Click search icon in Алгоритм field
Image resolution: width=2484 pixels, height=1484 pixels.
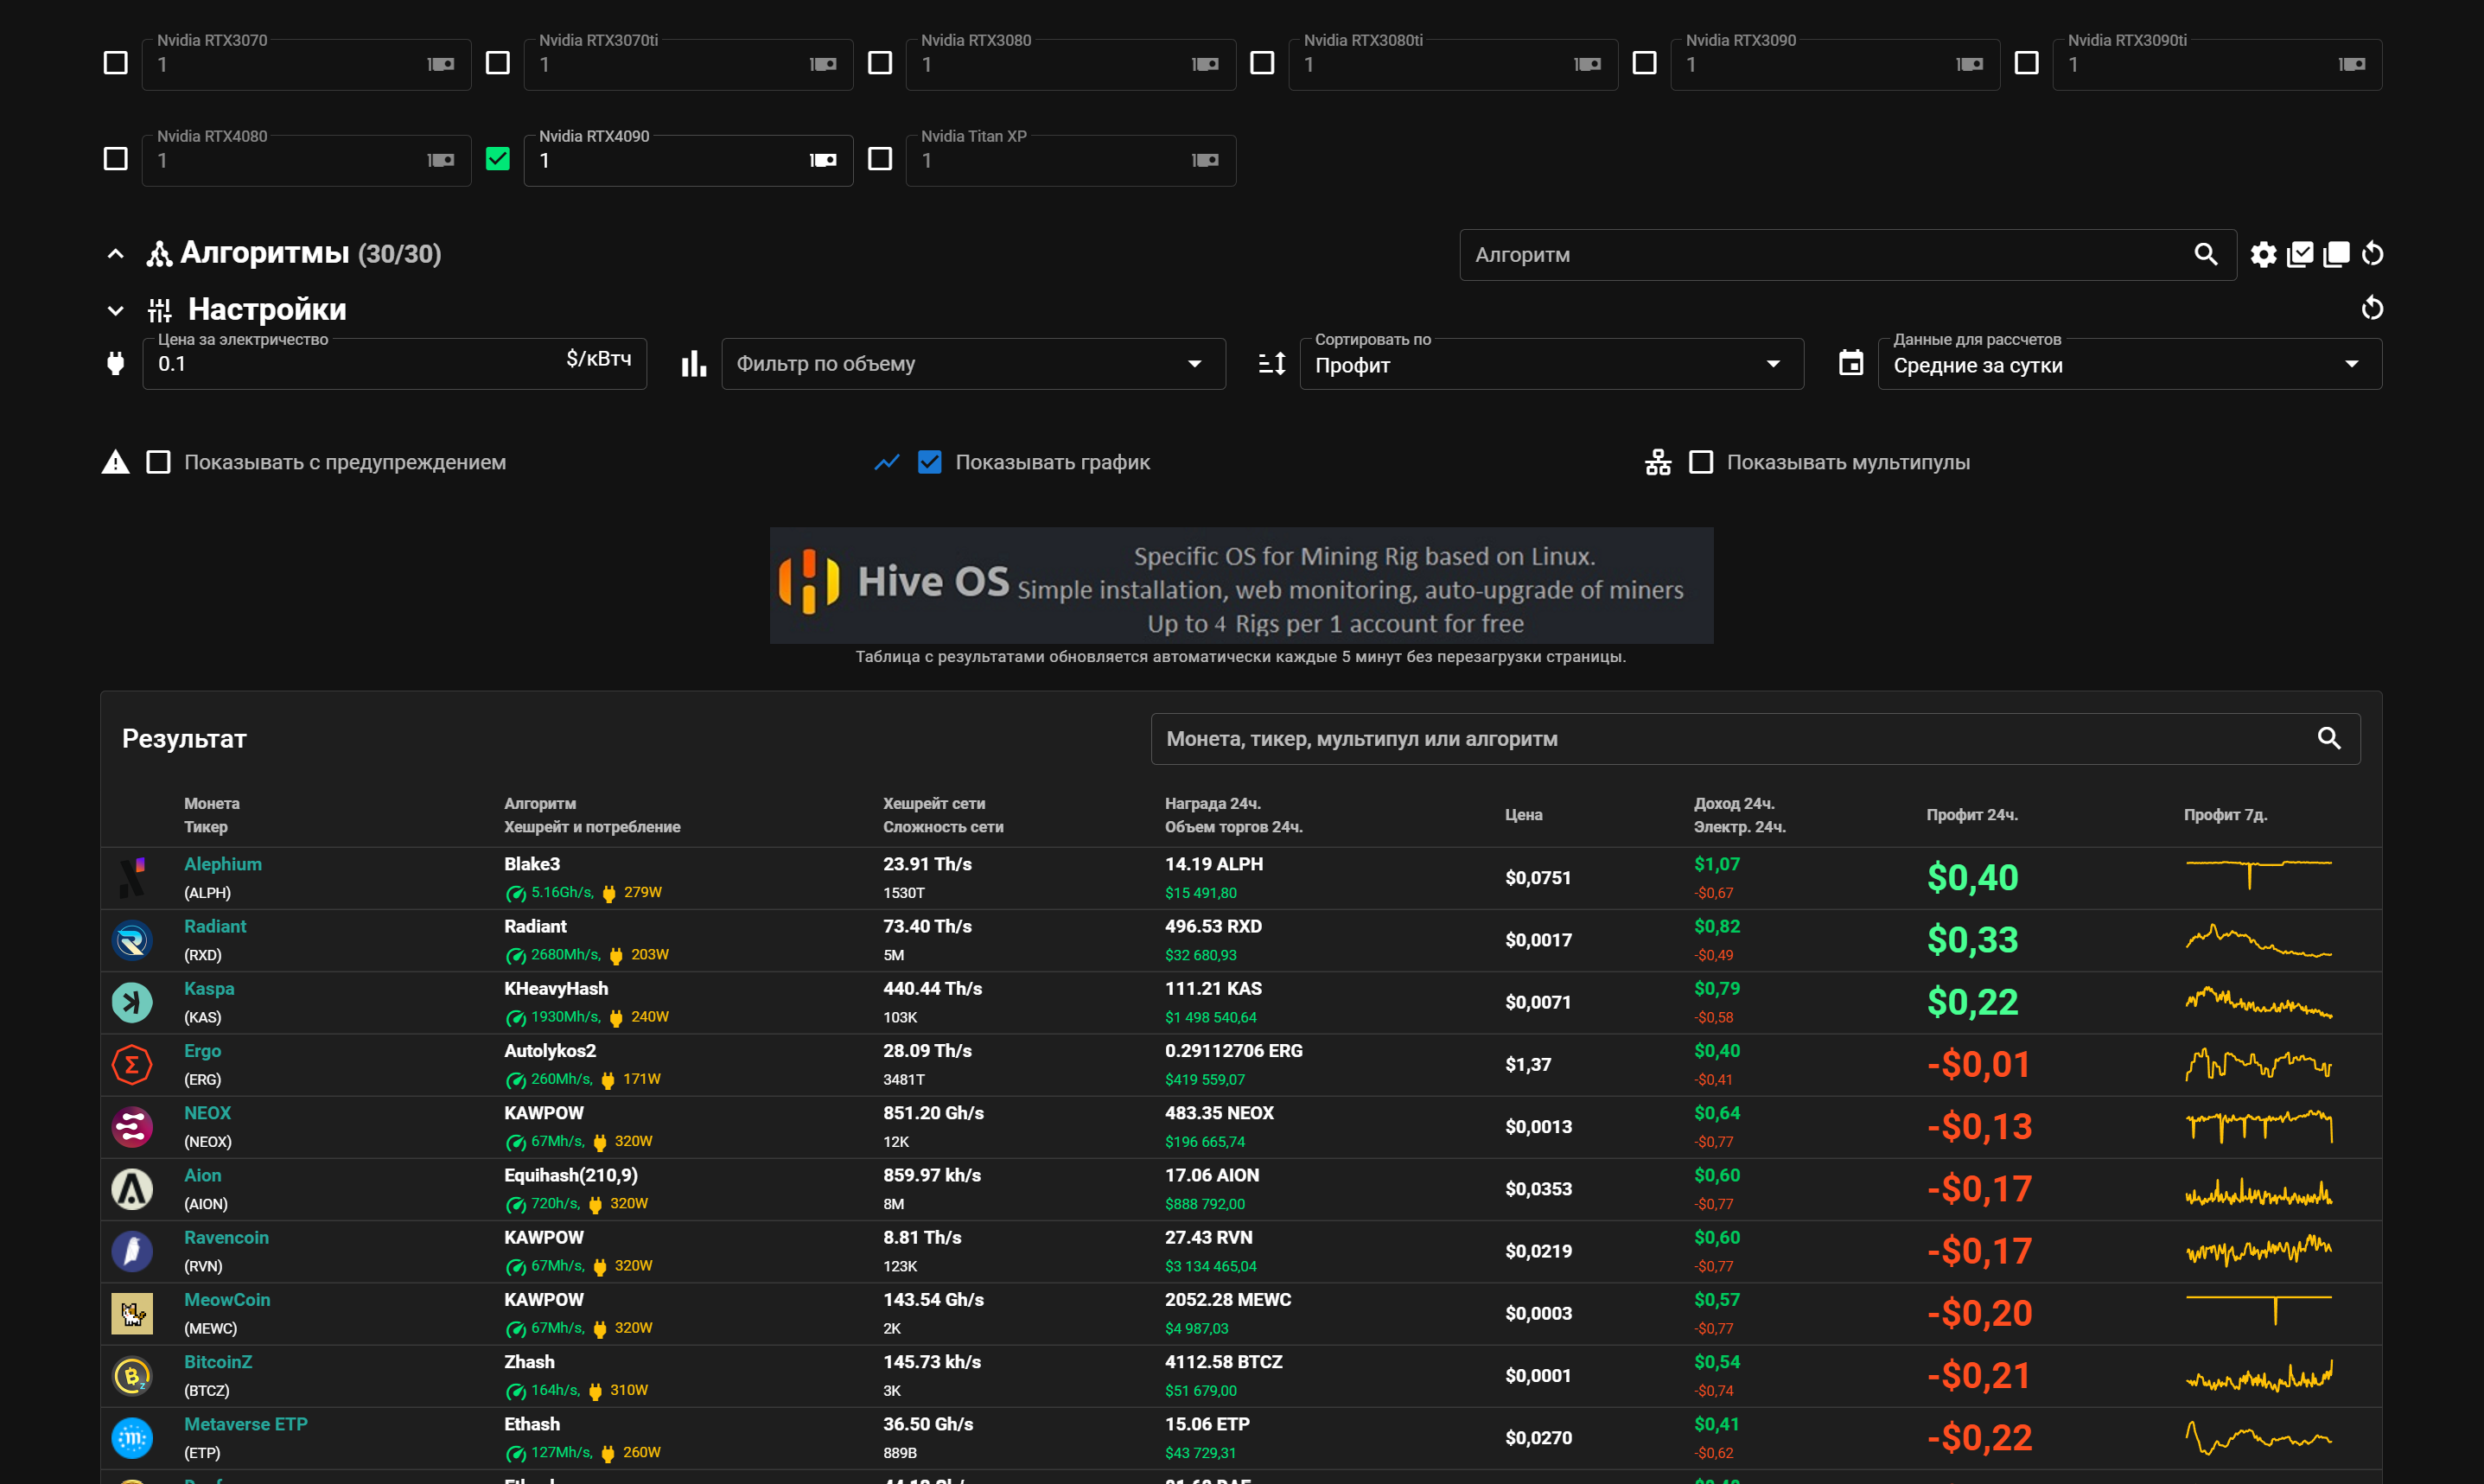pos(2206,254)
